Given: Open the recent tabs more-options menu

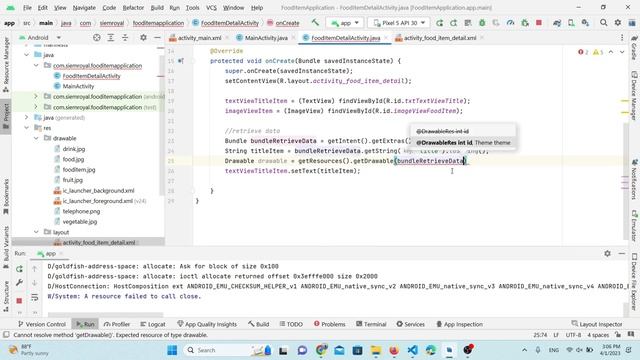Looking at the screenshot, I should click(622, 38).
